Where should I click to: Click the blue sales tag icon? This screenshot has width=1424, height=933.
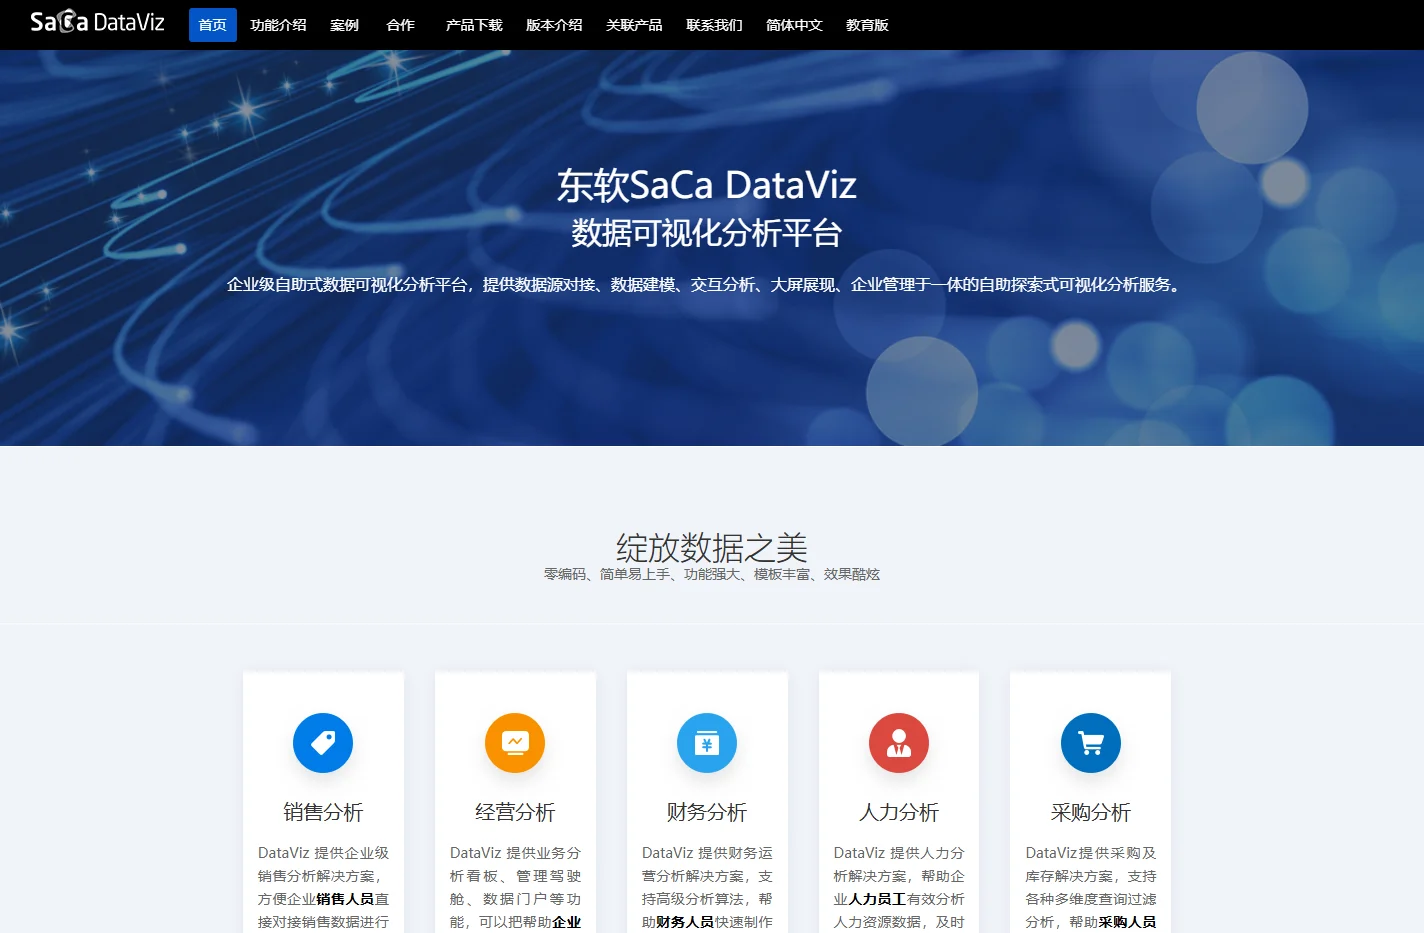[x=323, y=743]
